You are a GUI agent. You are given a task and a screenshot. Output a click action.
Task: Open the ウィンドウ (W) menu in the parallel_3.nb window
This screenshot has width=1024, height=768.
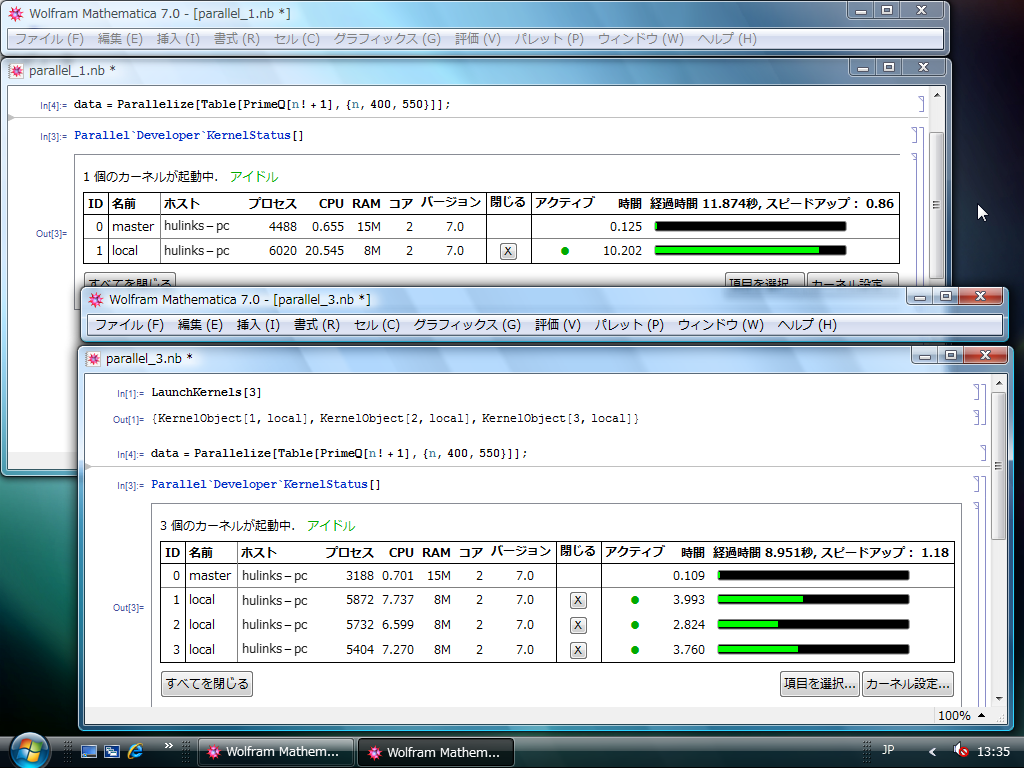720,325
